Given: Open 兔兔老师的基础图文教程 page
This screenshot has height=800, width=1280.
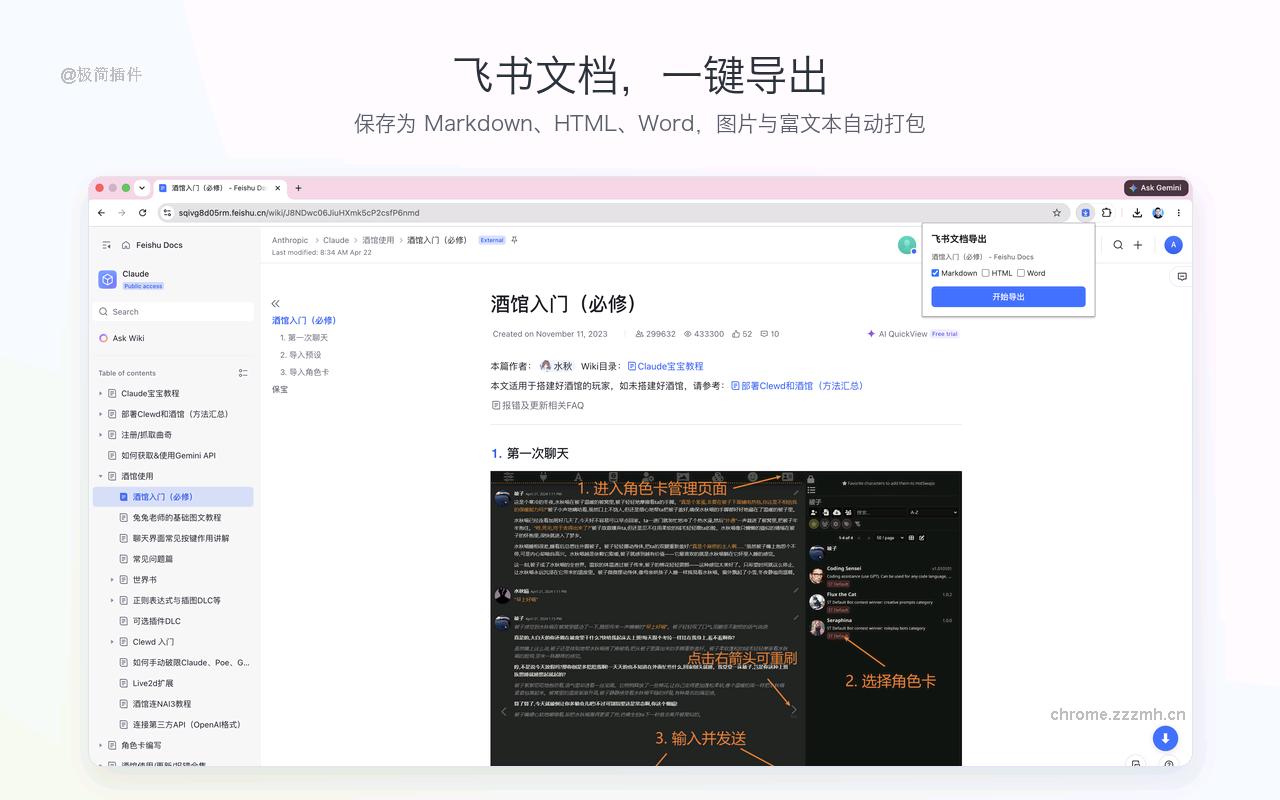Looking at the screenshot, I should point(177,518).
